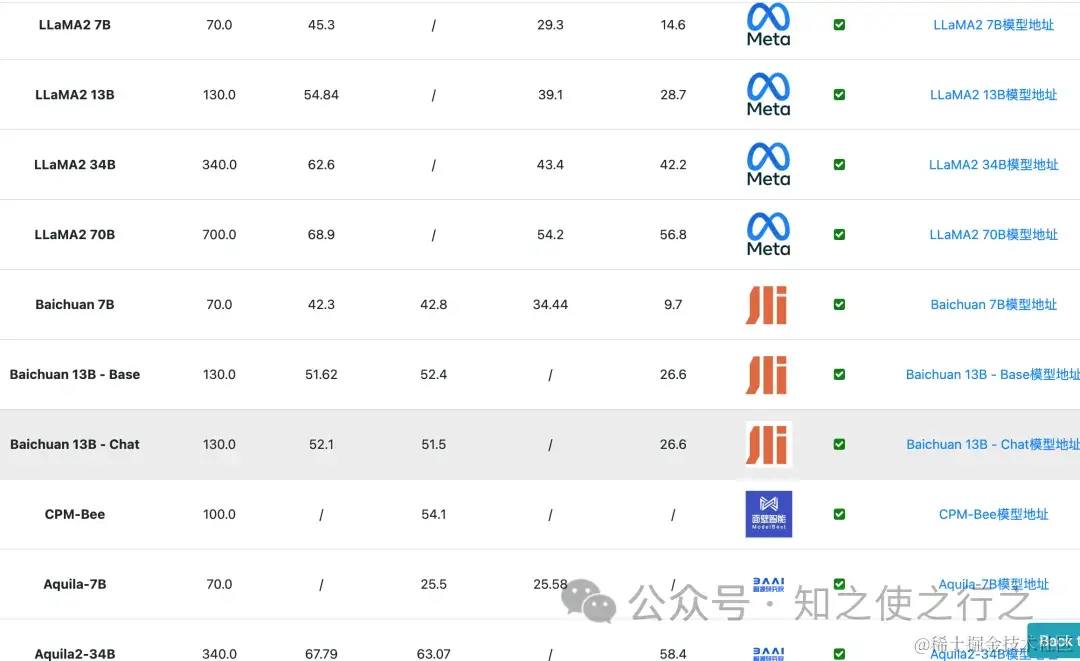Toggle the green checkbox in Baichuan 7B row
This screenshot has width=1080, height=661.
pos(839,304)
